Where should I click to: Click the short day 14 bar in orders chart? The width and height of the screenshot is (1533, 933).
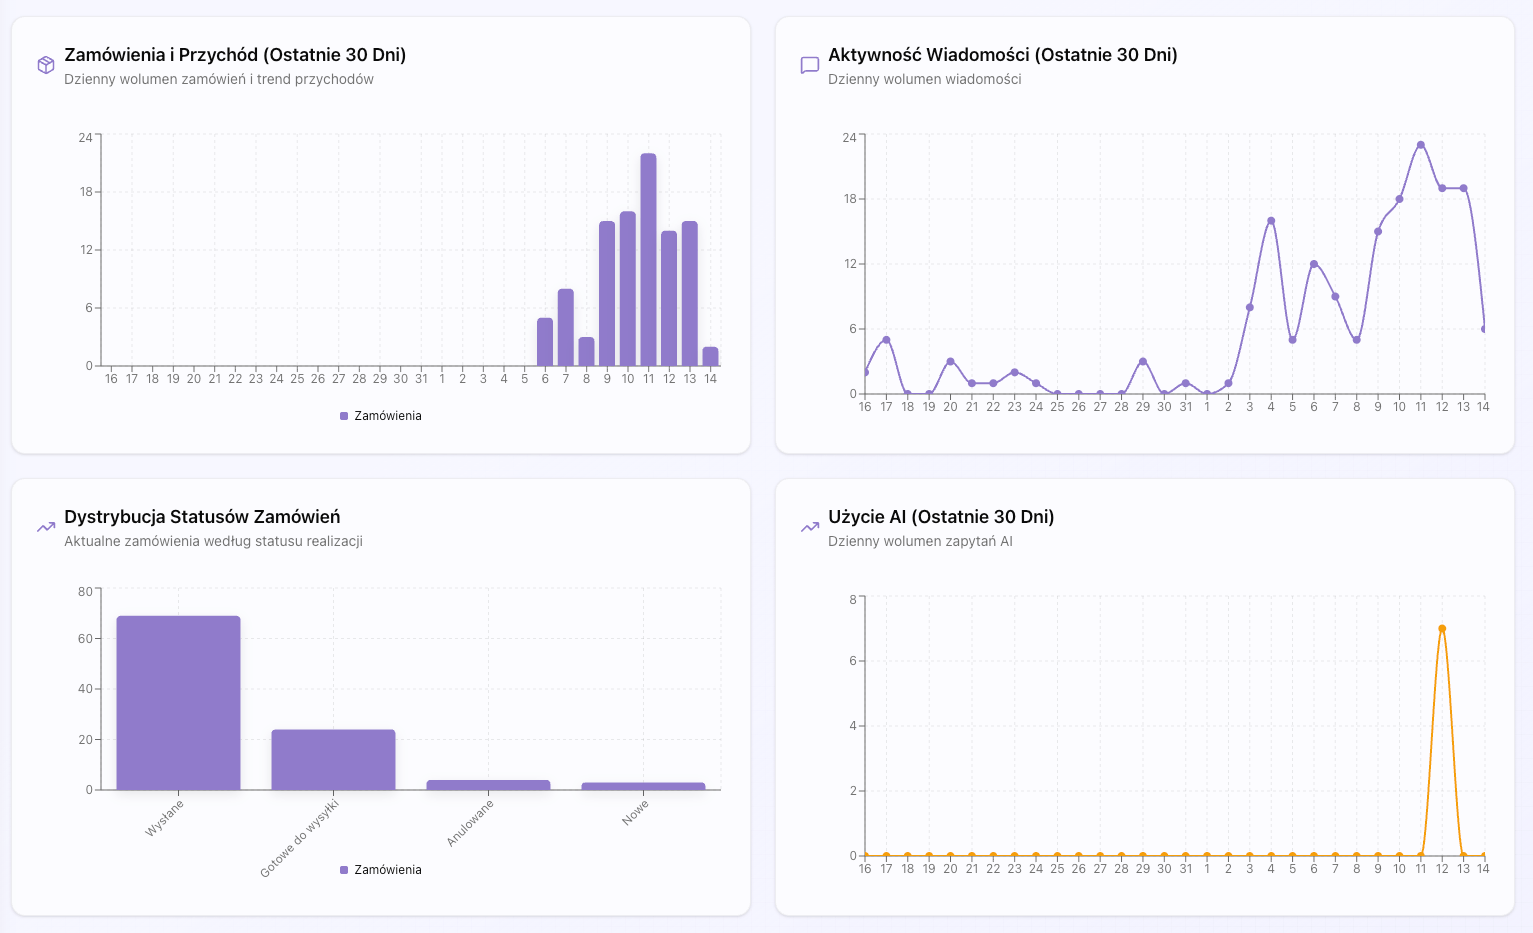(x=710, y=357)
